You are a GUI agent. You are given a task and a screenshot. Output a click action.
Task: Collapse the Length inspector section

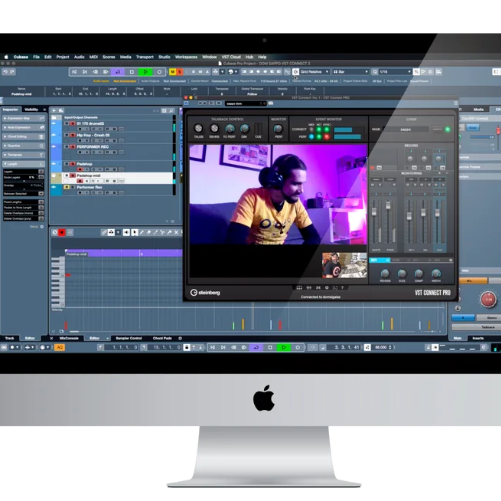tap(23, 164)
